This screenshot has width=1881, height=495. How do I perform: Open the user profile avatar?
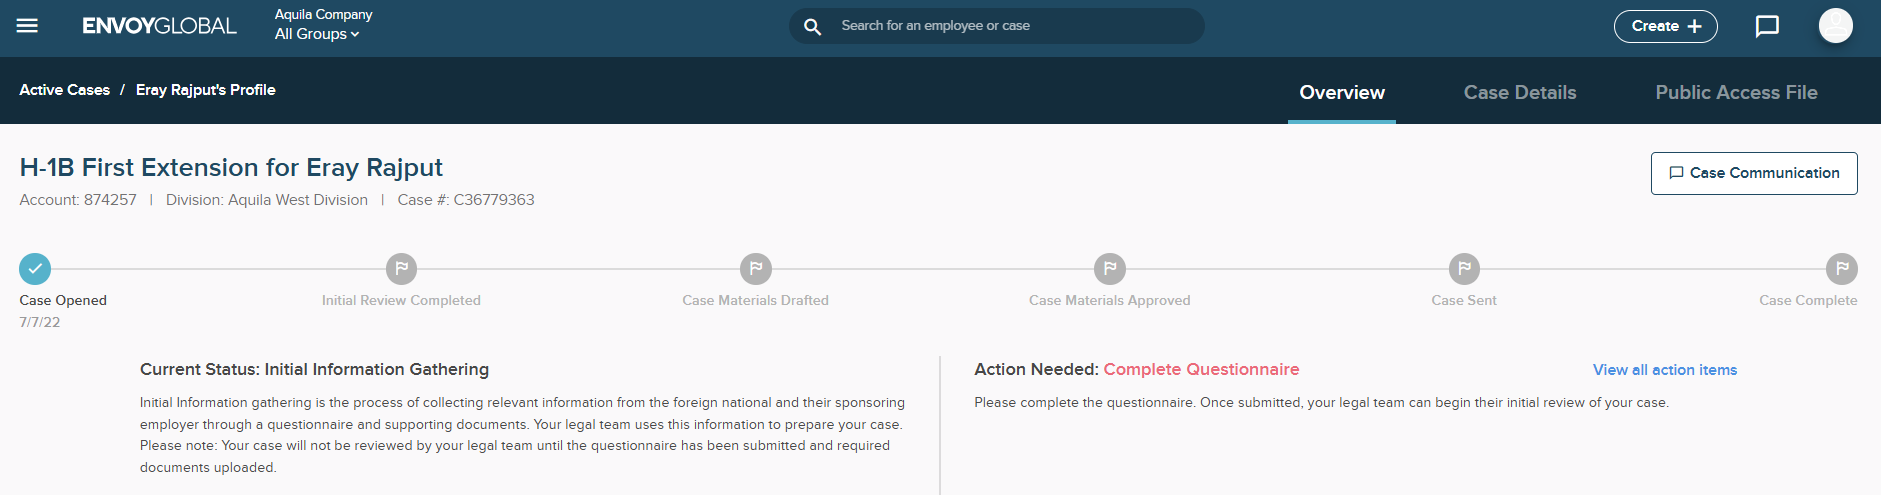1835,26
